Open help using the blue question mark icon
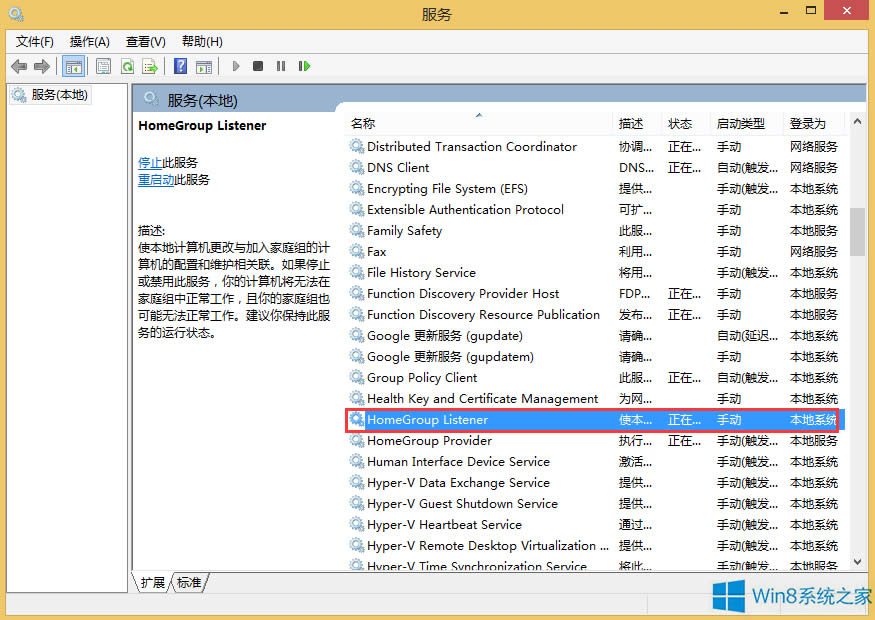Screen dimensions: 875x620 tap(178, 66)
